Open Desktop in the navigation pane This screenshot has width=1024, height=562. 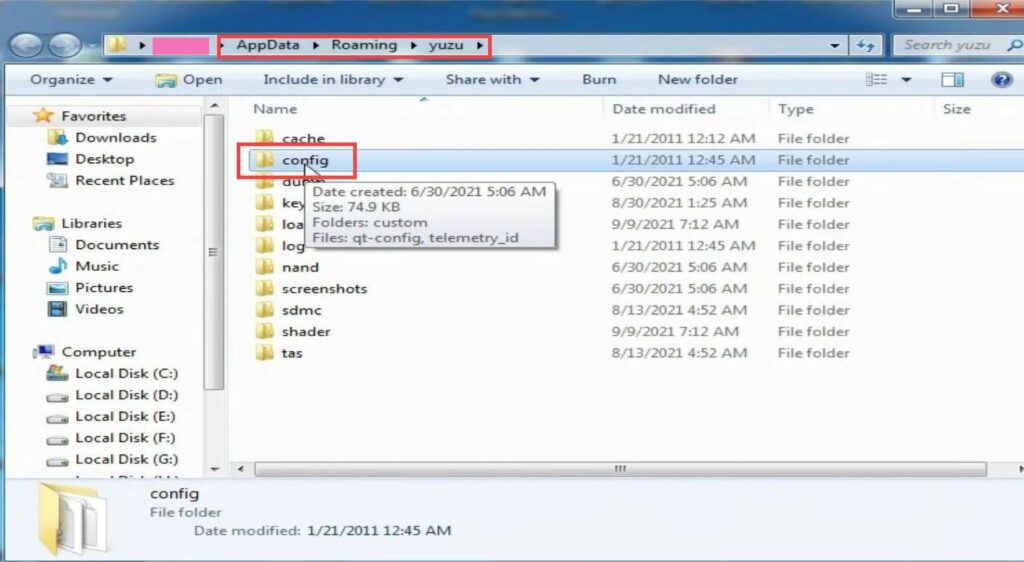click(x=104, y=159)
